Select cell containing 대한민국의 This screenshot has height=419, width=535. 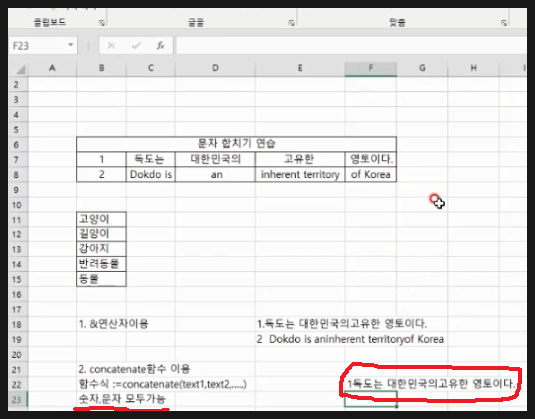coord(215,159)
